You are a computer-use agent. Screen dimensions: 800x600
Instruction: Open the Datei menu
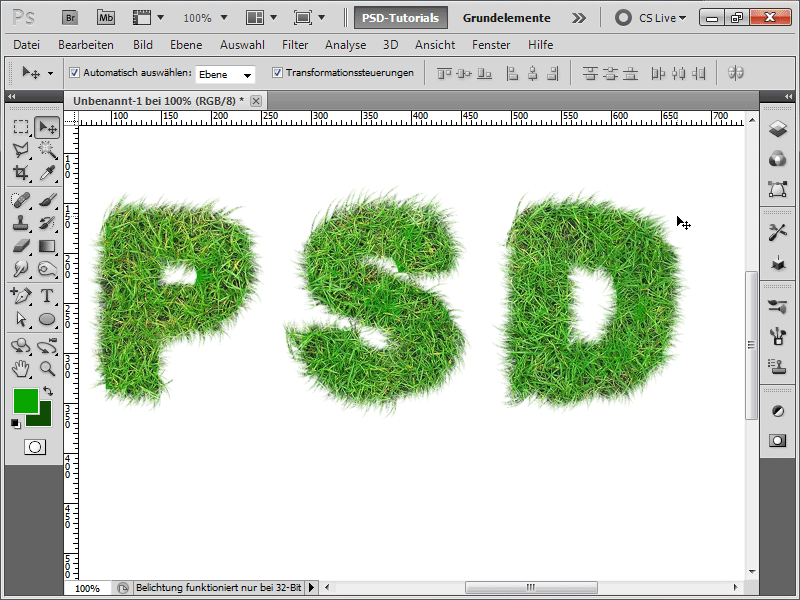tap(27, 45)
